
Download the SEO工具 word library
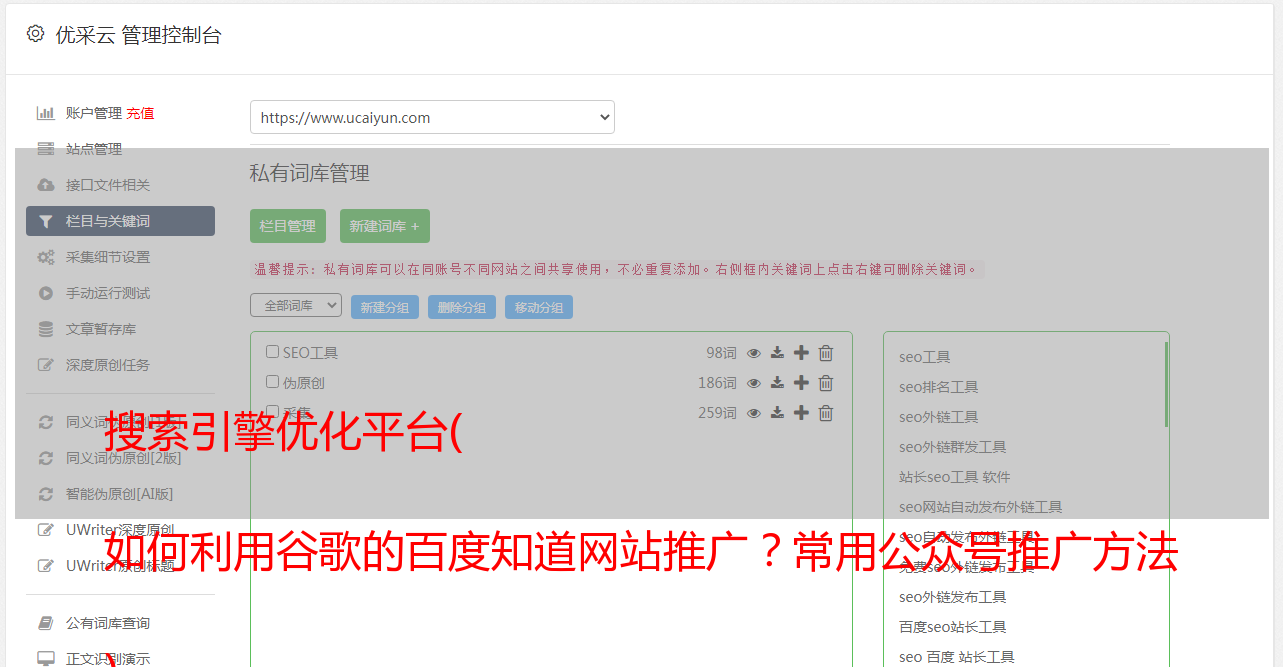coord(777,353)
